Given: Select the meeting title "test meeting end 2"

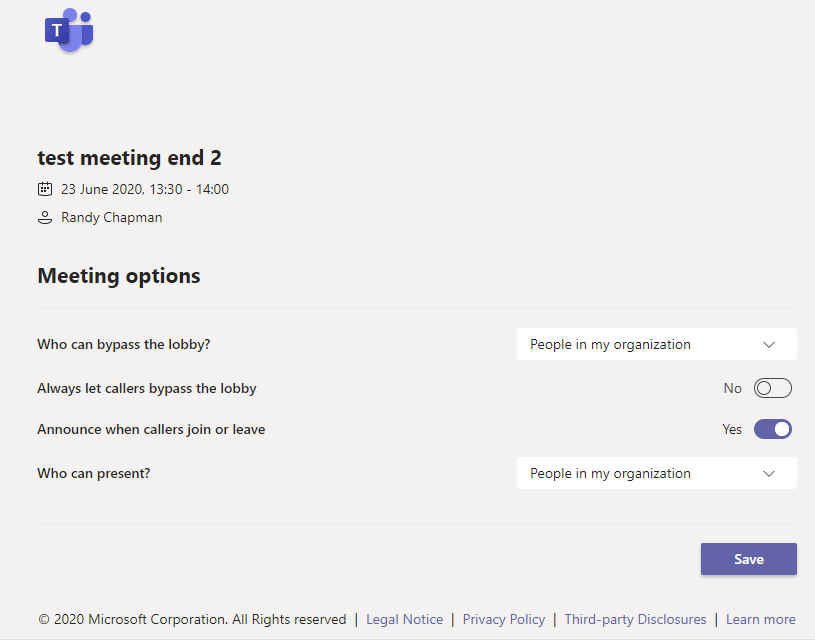Looking at the screenshot, I should [129, 157].
